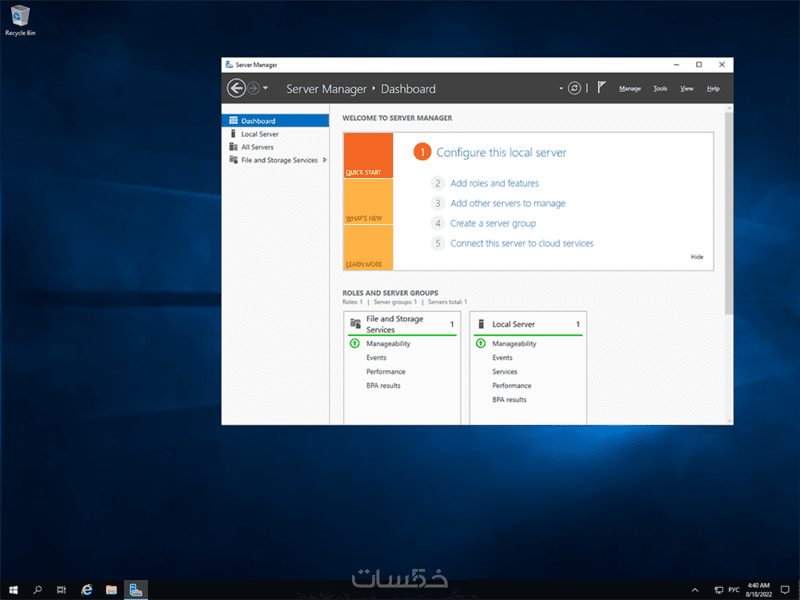Click Configure this local server link
The width and height of the screenshot is (800, 600).
click(x=501, y=153)
